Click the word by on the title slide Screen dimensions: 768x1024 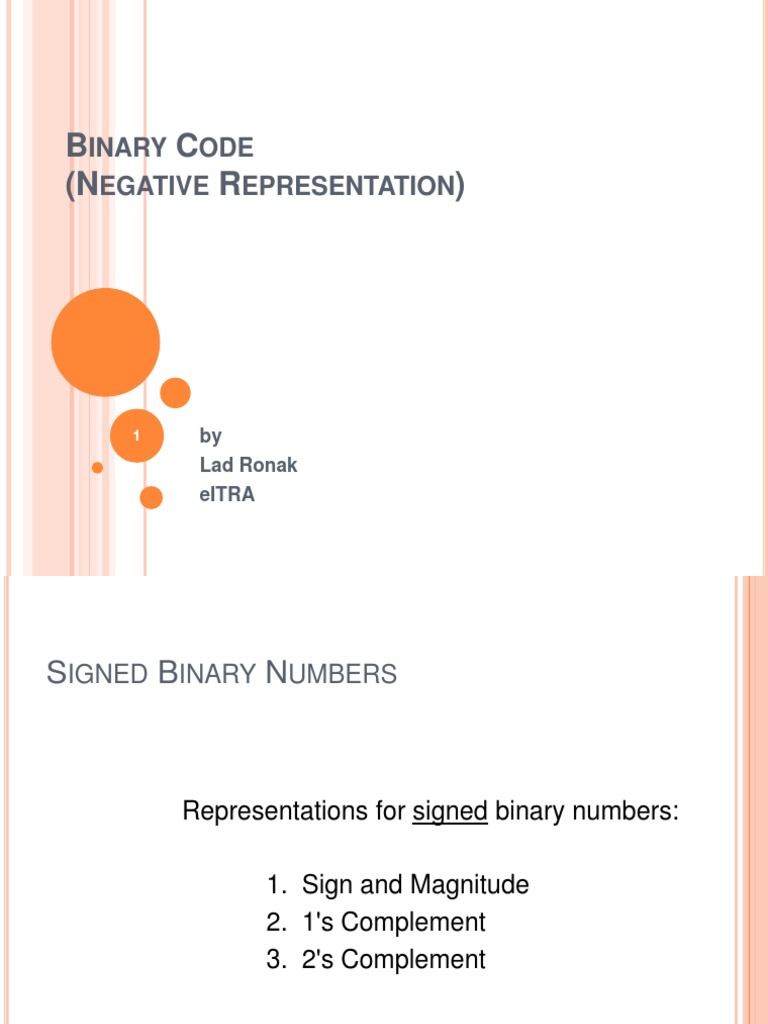210,436
